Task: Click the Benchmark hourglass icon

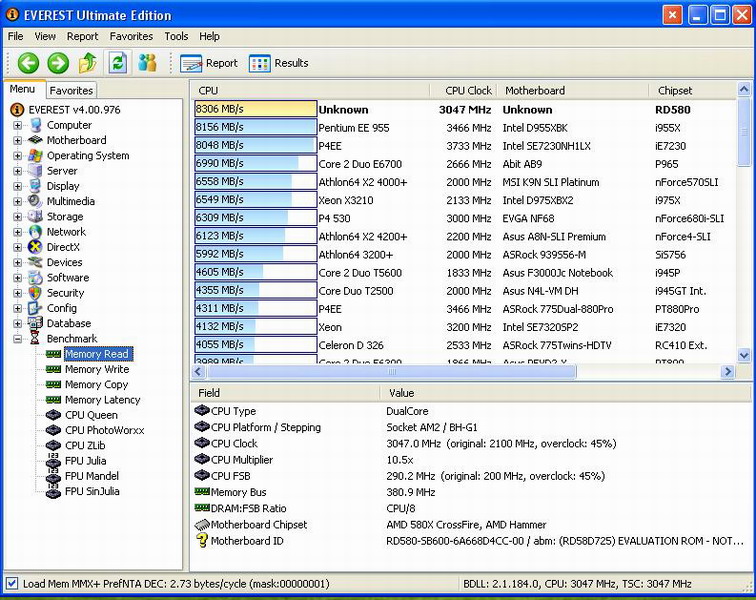Action: [x=35, y=339]
